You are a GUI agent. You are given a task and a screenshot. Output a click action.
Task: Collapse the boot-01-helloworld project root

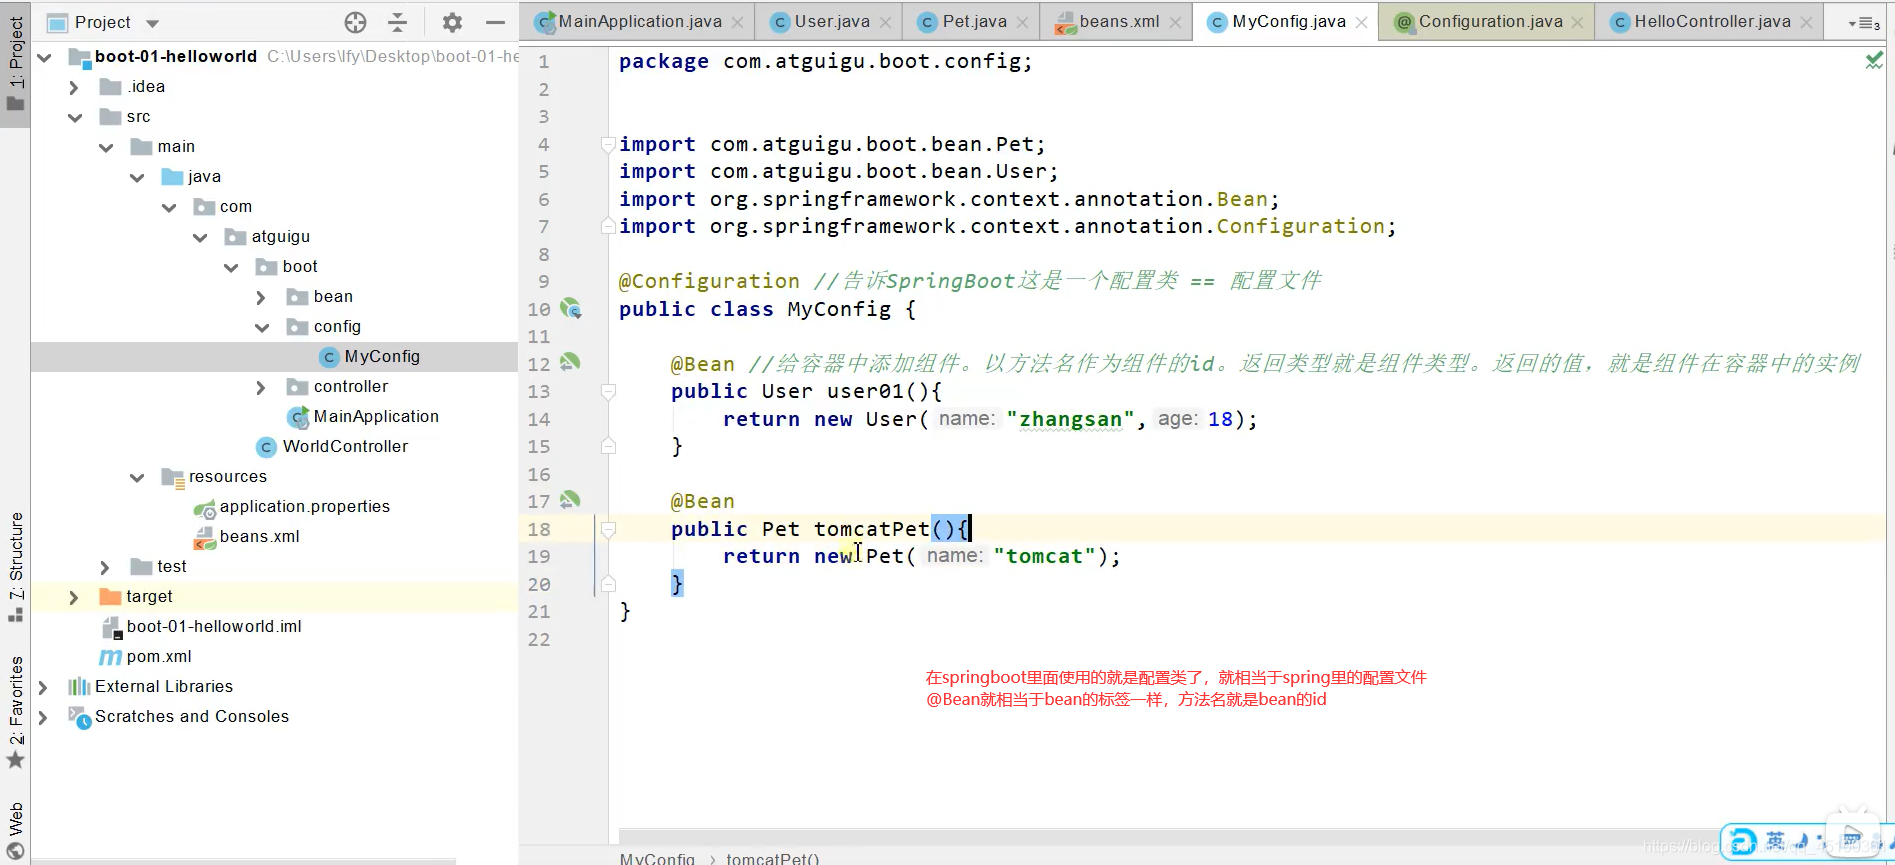click(x=44, y=57)
